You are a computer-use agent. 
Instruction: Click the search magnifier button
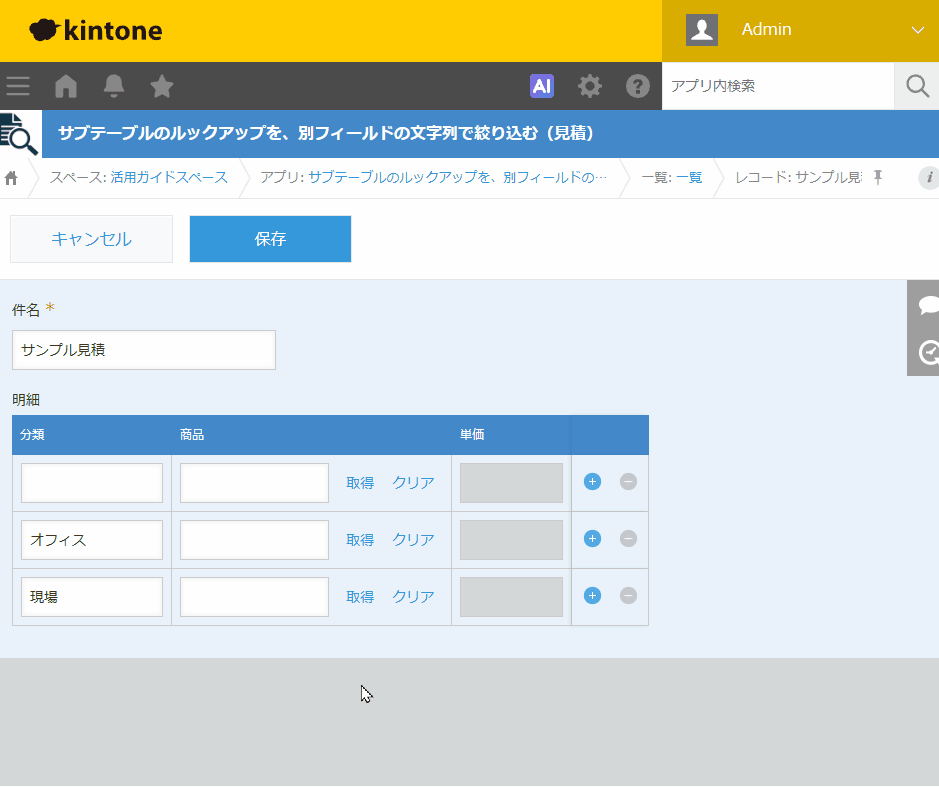coord(917,86)
